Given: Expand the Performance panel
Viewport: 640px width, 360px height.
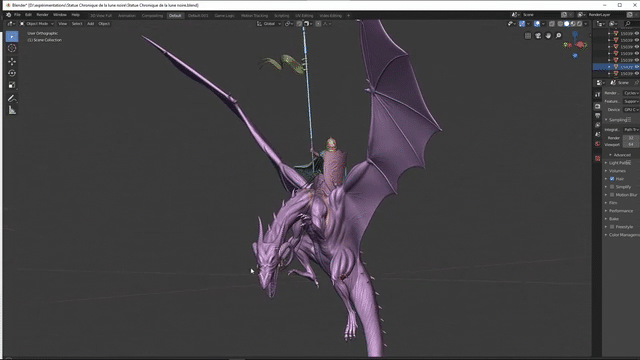Looking at the screenshot, I should coord(619,211).
